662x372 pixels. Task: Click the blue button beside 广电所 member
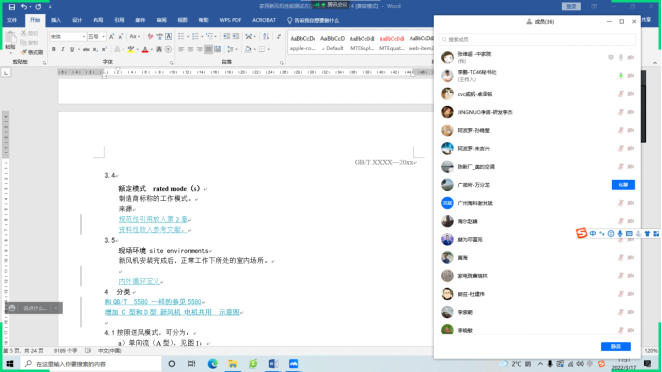623,185
